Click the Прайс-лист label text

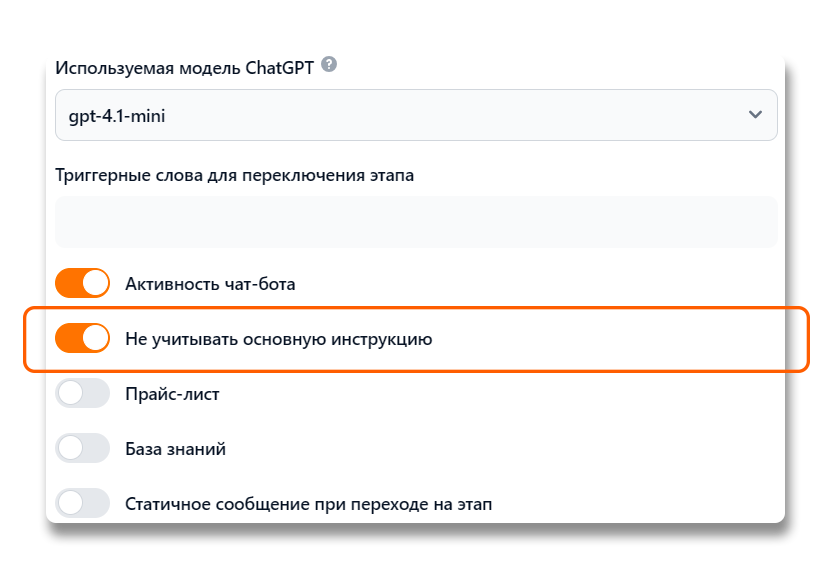coord(172,394)
